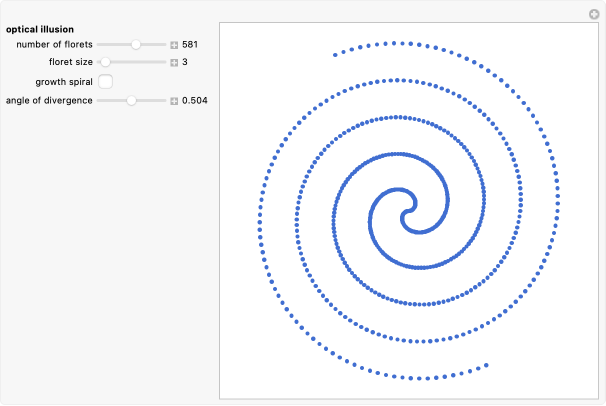Click the plus icon beside floret size
This screenshot has height=406, width=606.
[174, 62]
